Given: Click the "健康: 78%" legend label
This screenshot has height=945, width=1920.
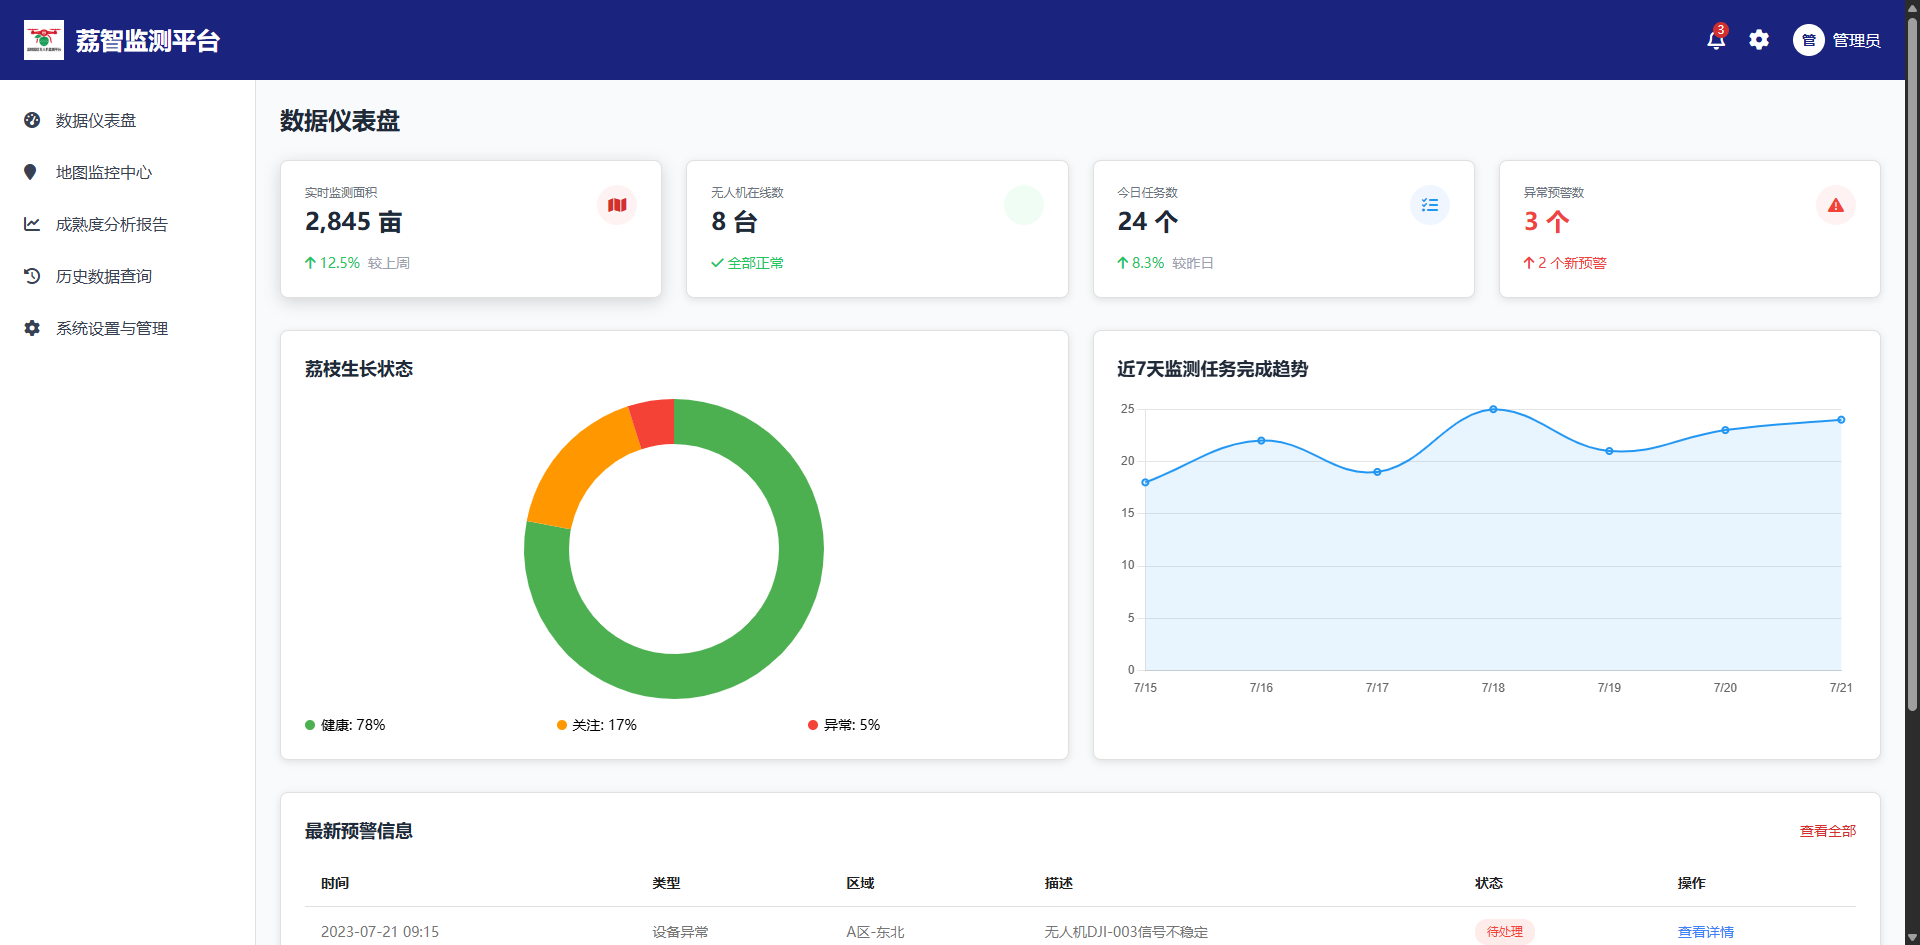Looking at the screenshot, I should tap(353, 725).
